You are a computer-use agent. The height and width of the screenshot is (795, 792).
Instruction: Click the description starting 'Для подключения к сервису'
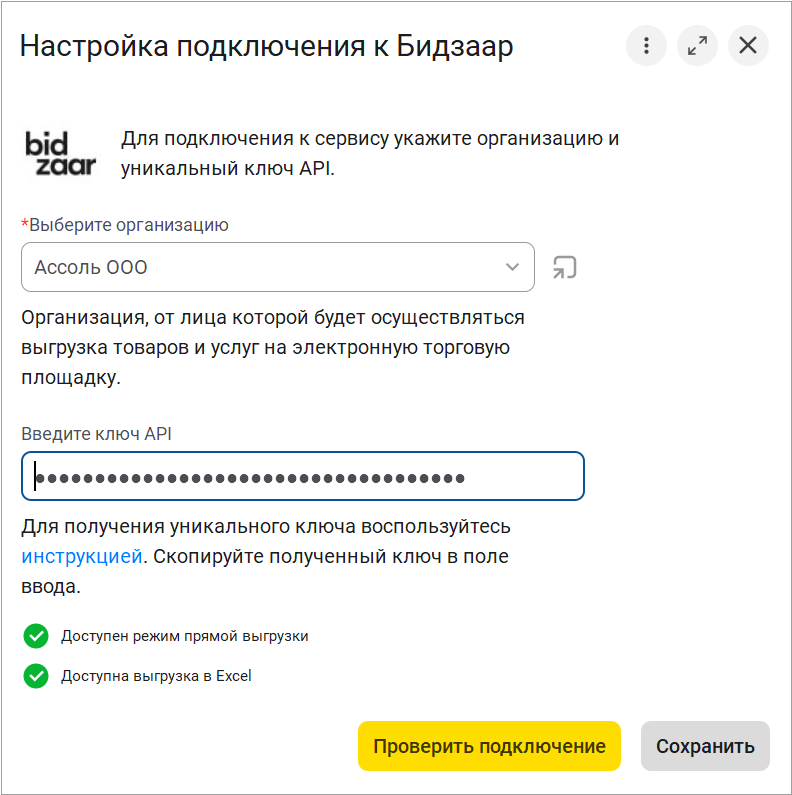point(370,153)
